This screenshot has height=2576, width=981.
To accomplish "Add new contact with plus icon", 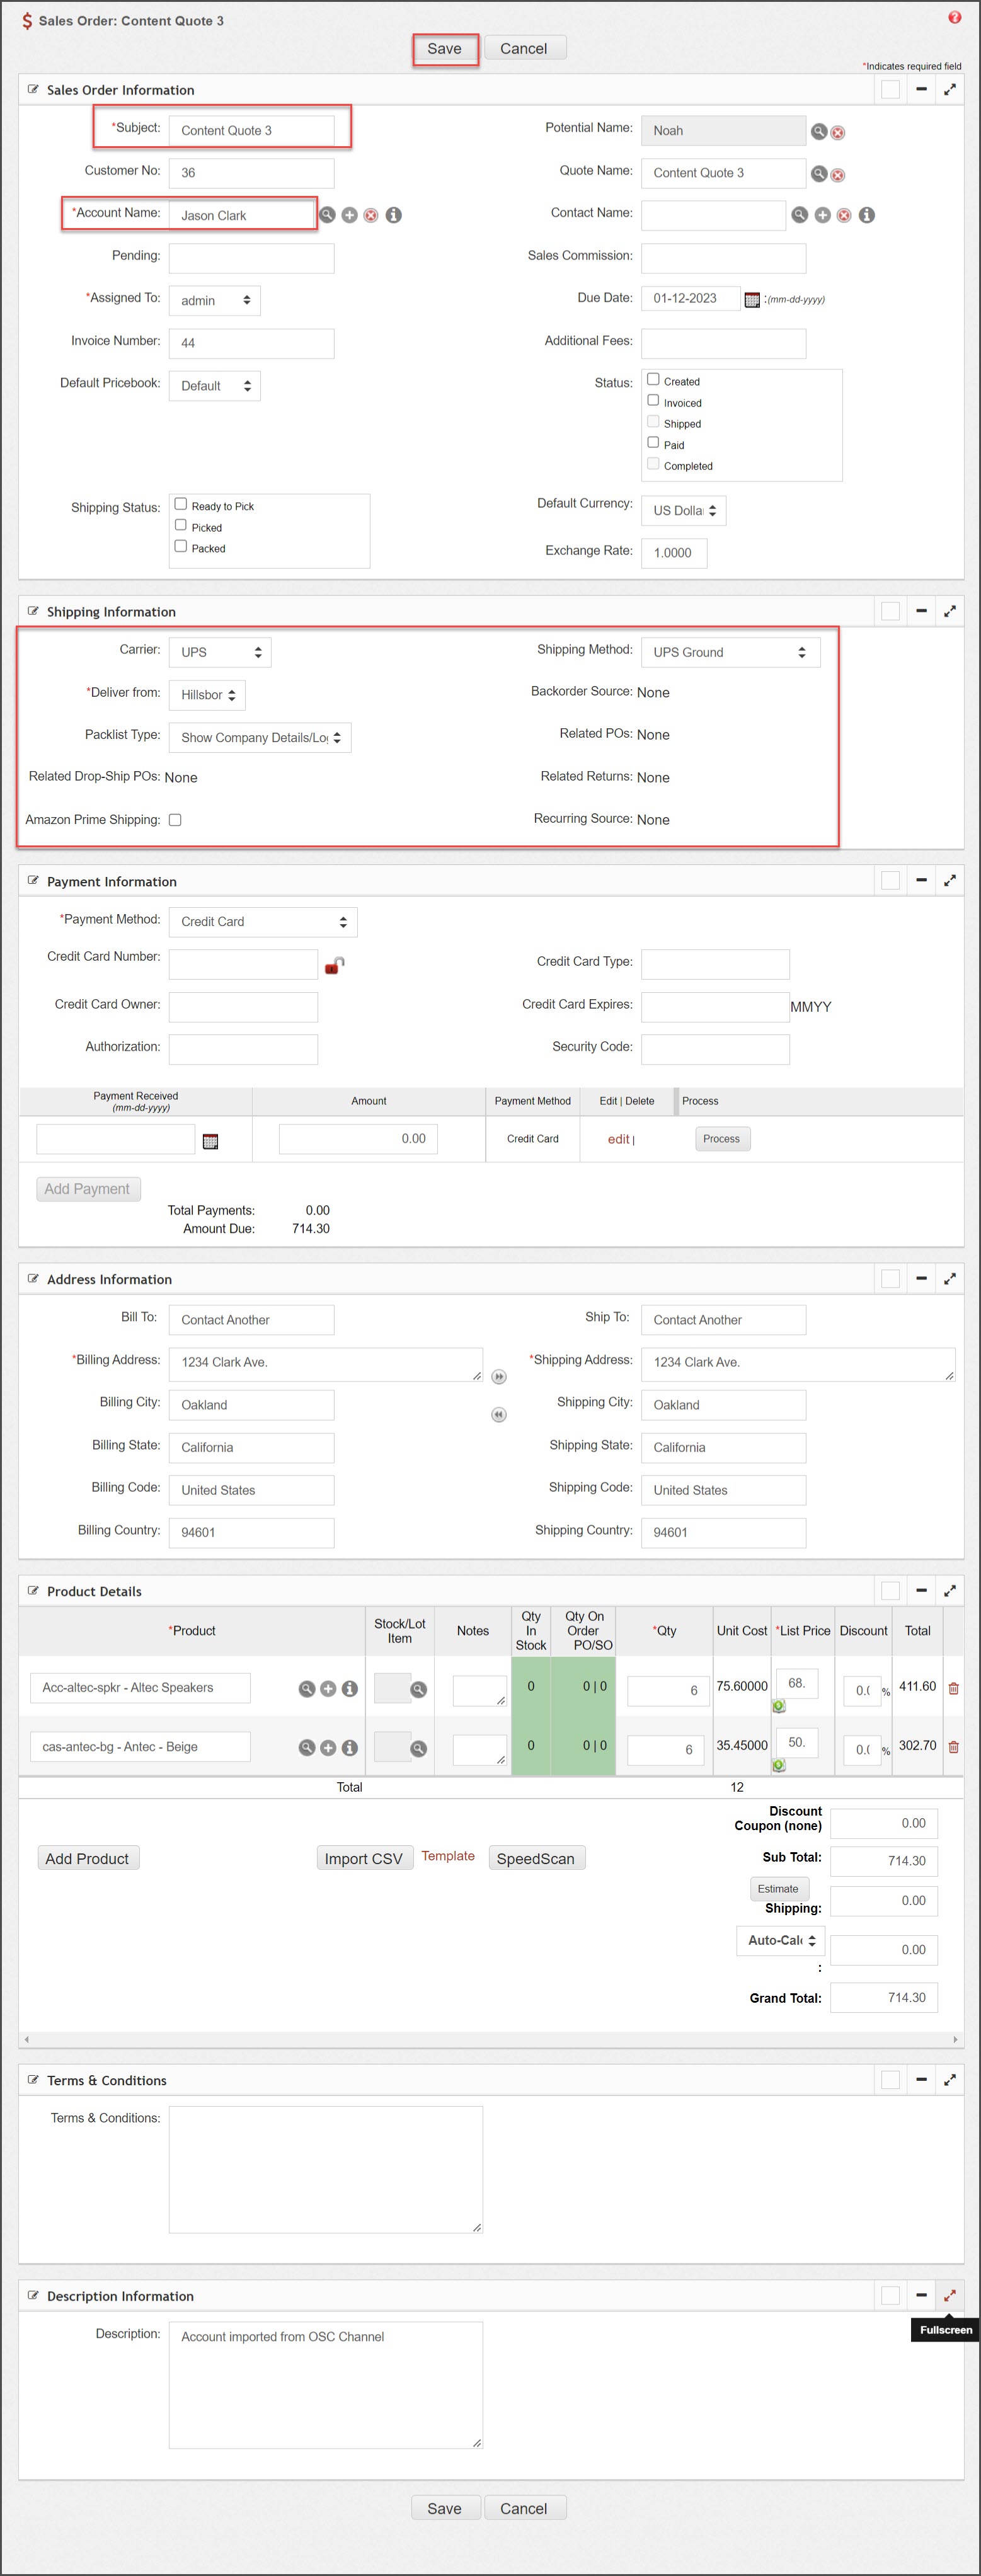I will click(x=822, y=215).
